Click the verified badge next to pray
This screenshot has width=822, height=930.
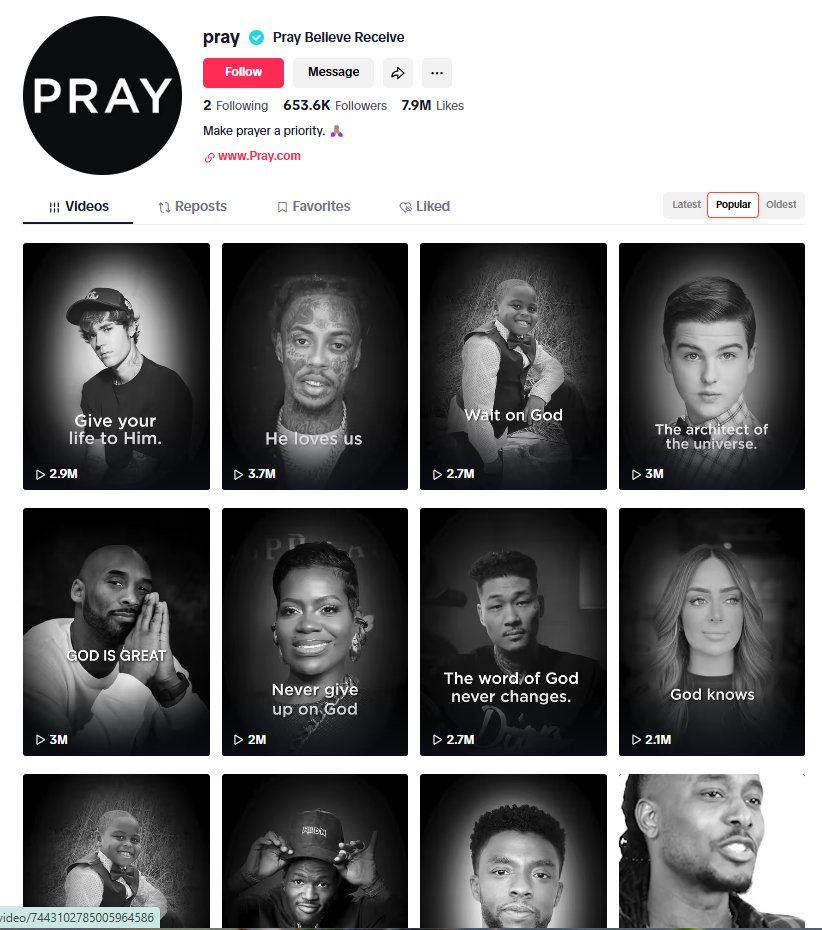pyautogui.click(x=256, y=38)
